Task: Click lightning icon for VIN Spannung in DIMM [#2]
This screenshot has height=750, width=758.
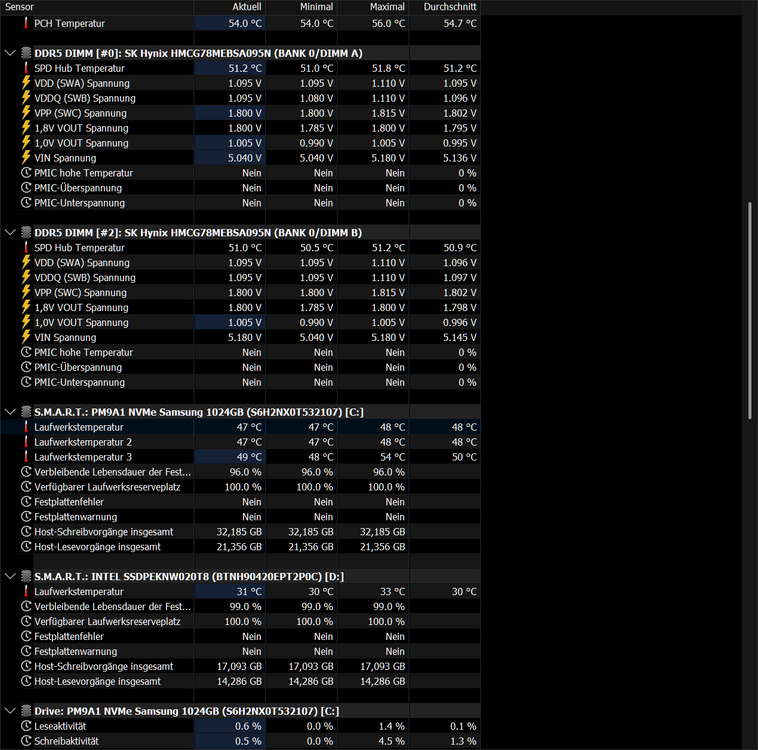Action: [26, 337]
